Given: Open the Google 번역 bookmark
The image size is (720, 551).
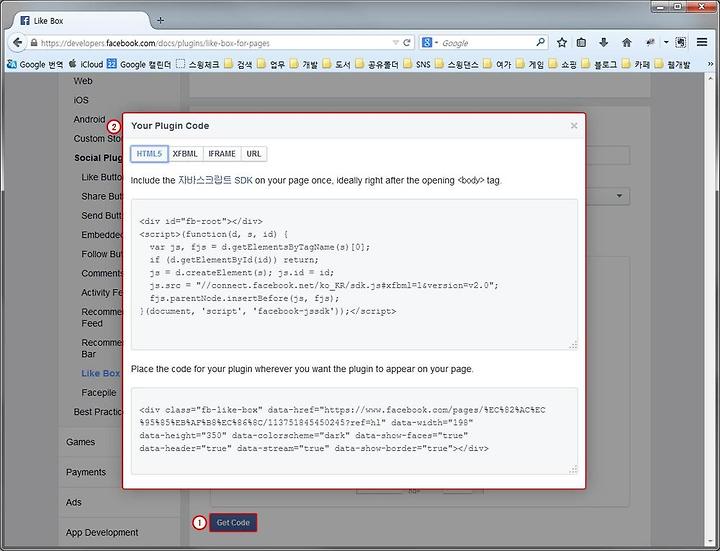Looking at the screenshot, I should point(35,64).
